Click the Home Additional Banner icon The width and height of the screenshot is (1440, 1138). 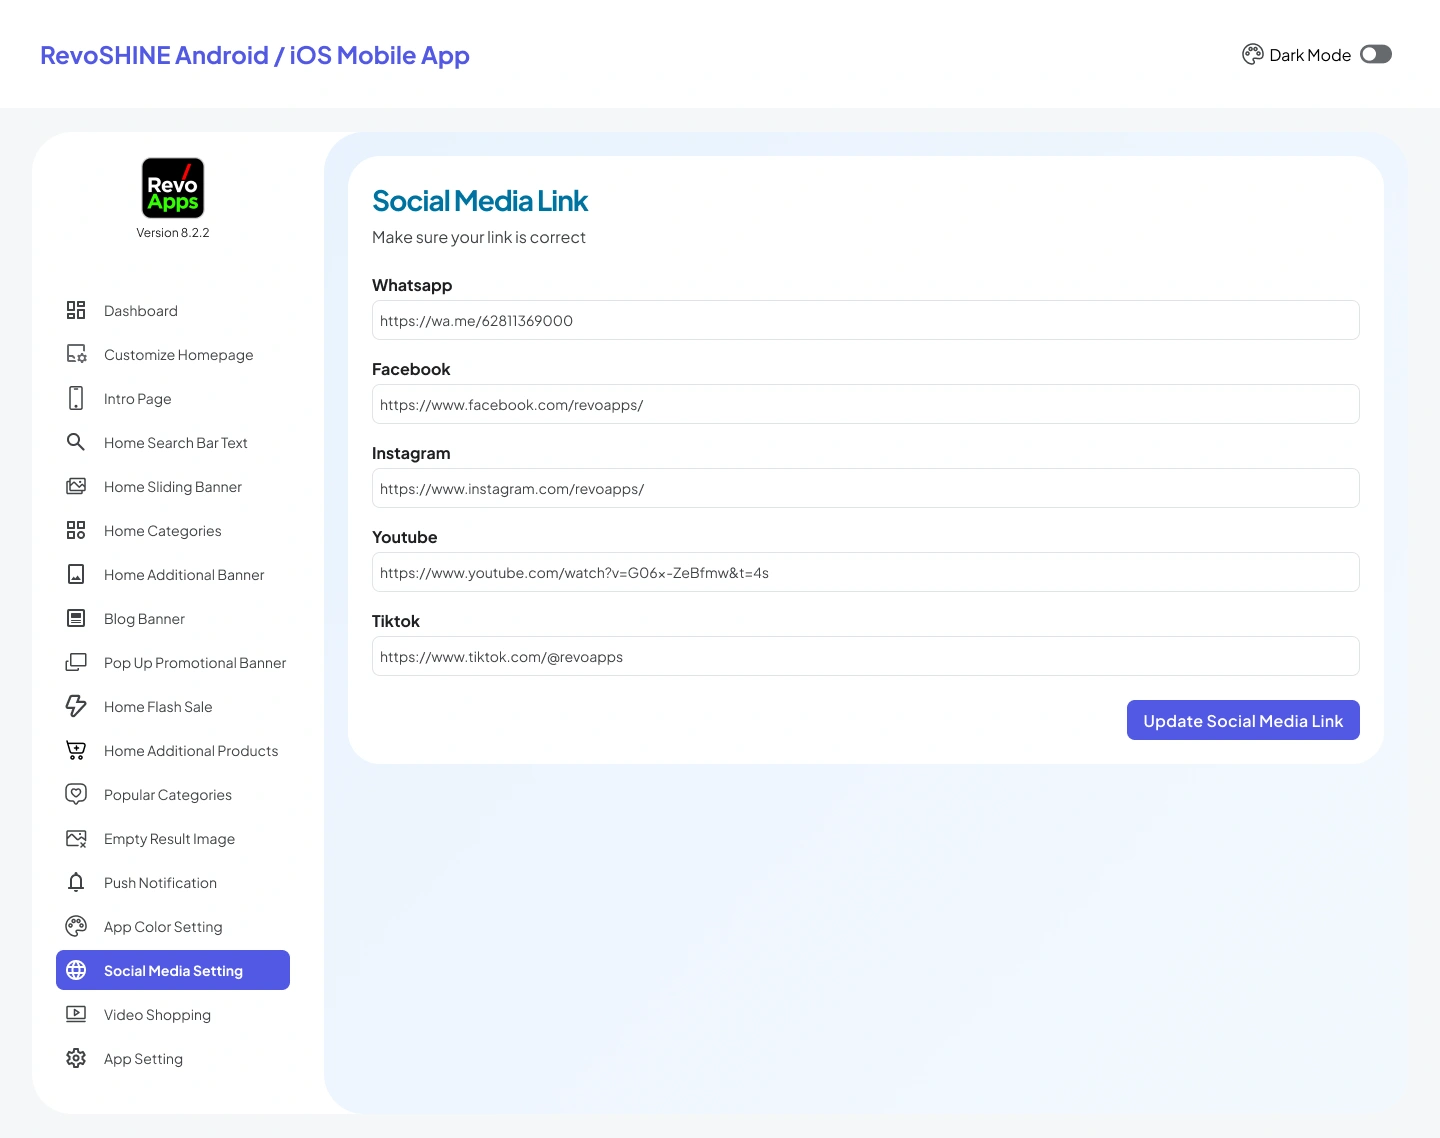pos(76,574)
